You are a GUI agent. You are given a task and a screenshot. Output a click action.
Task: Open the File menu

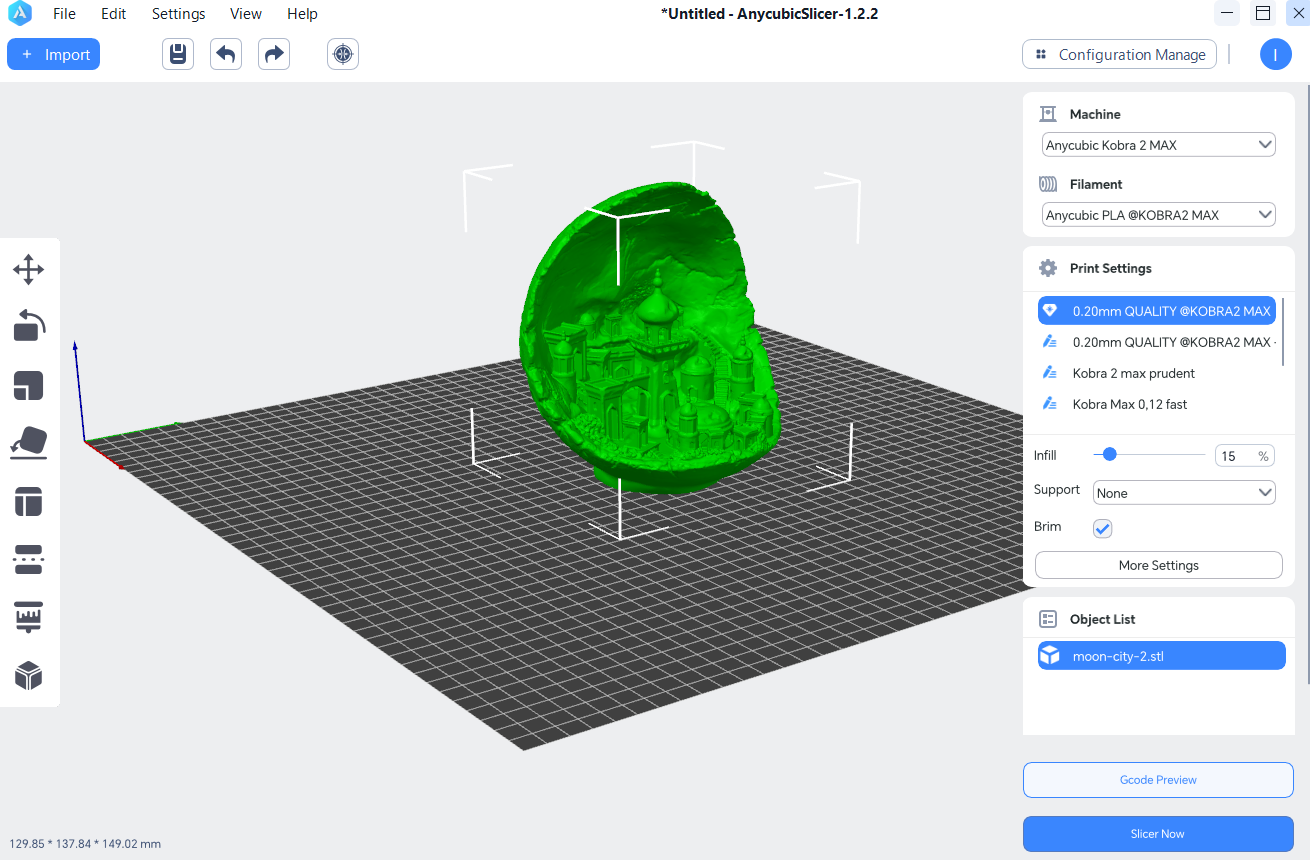click(64, 14)
